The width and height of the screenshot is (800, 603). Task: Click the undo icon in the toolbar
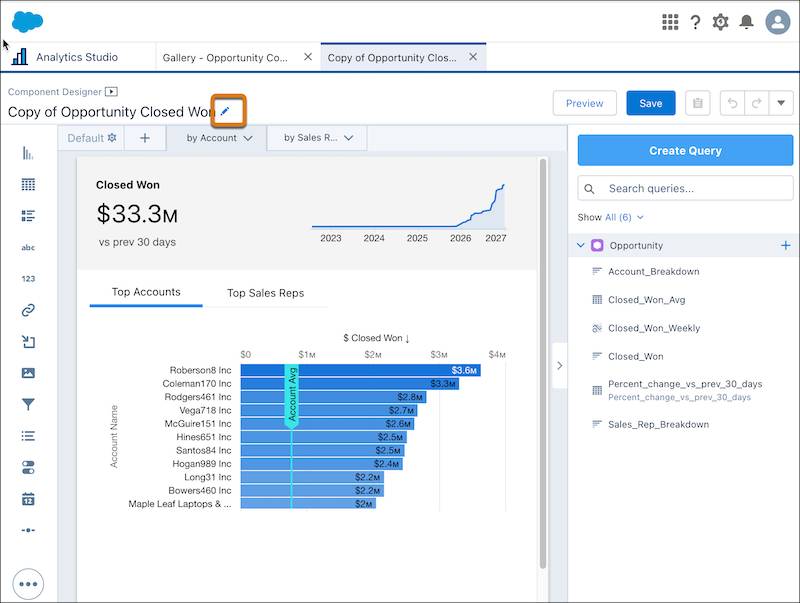tap(730, 103)
